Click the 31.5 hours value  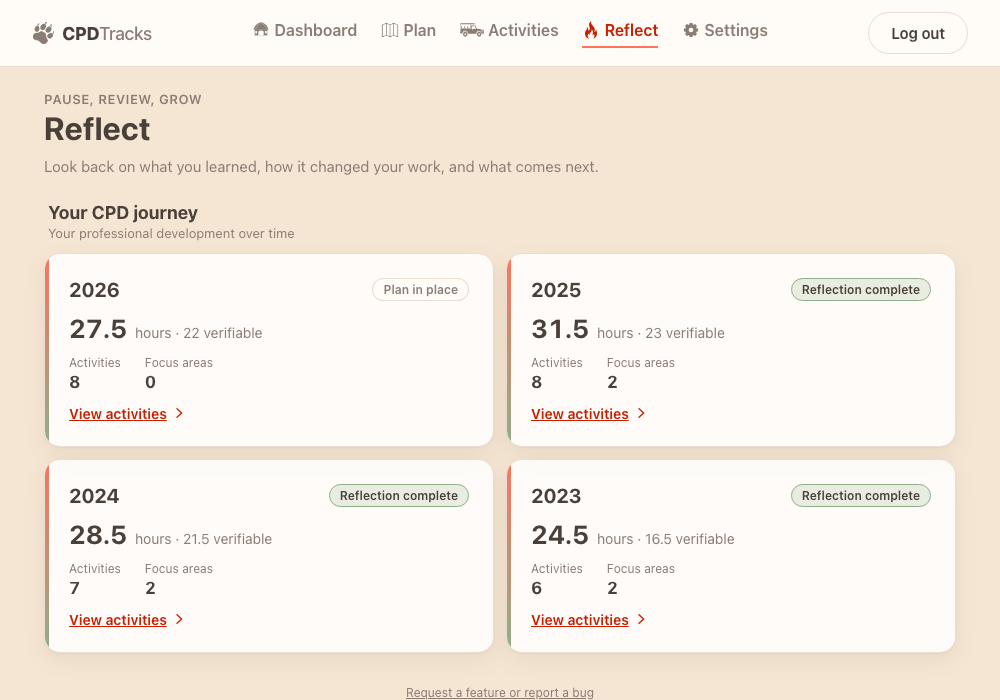(x=560, y=330)
